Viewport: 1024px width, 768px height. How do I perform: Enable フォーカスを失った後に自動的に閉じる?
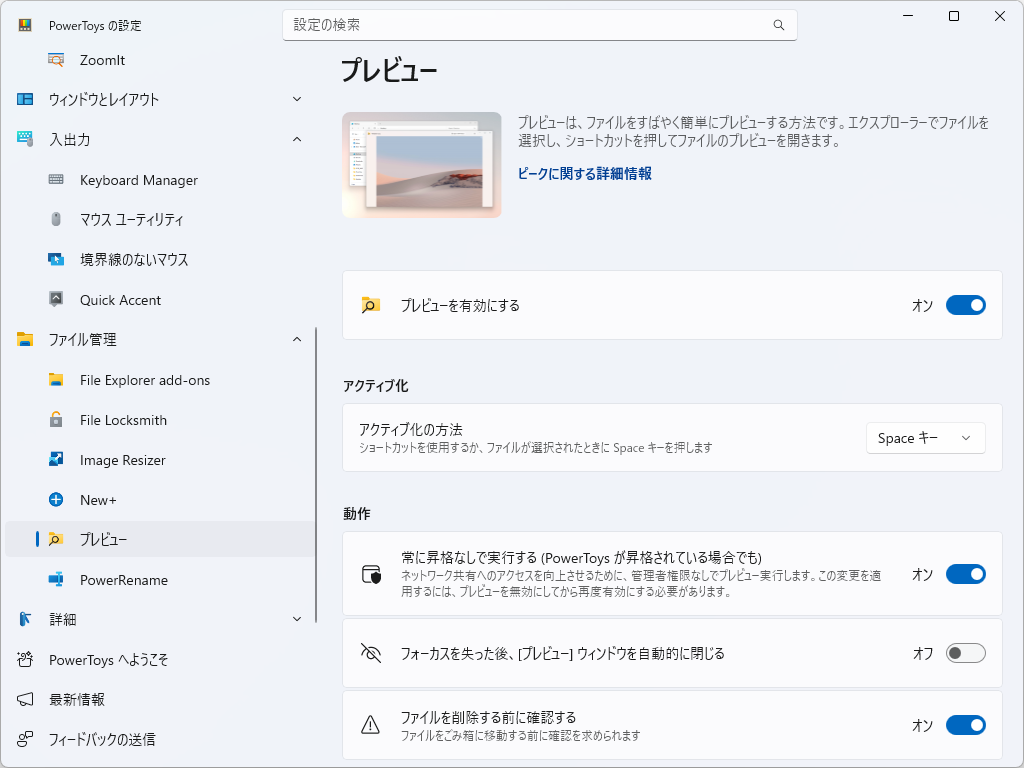click(x=965, y=653)
